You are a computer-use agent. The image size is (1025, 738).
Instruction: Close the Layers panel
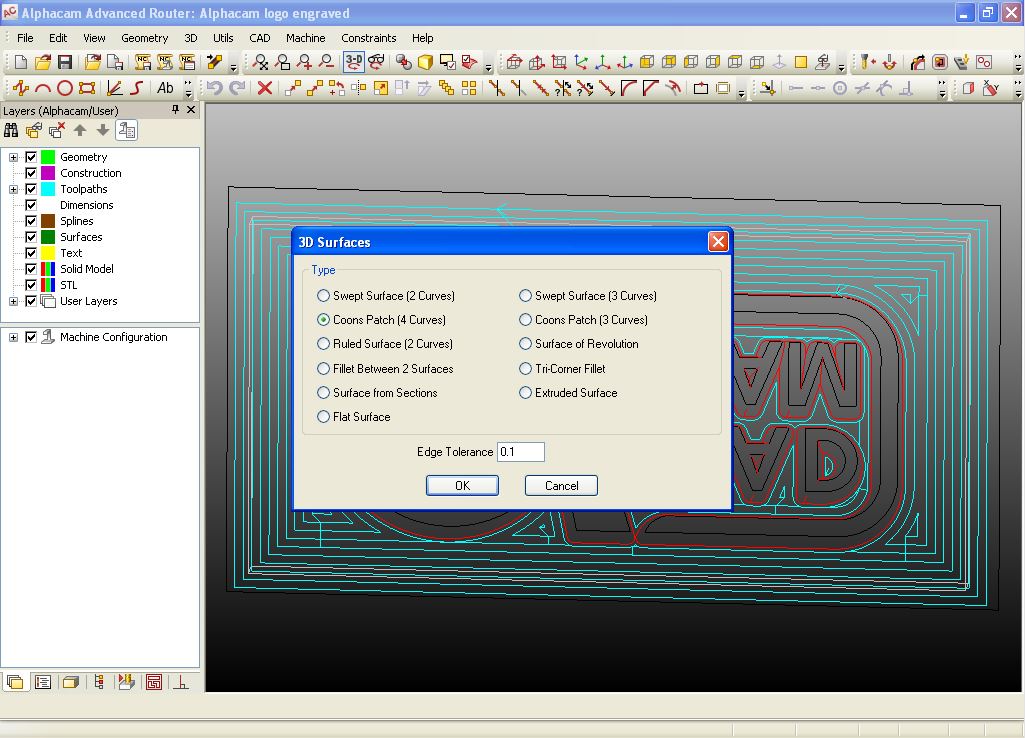click(x=191, y=110)
